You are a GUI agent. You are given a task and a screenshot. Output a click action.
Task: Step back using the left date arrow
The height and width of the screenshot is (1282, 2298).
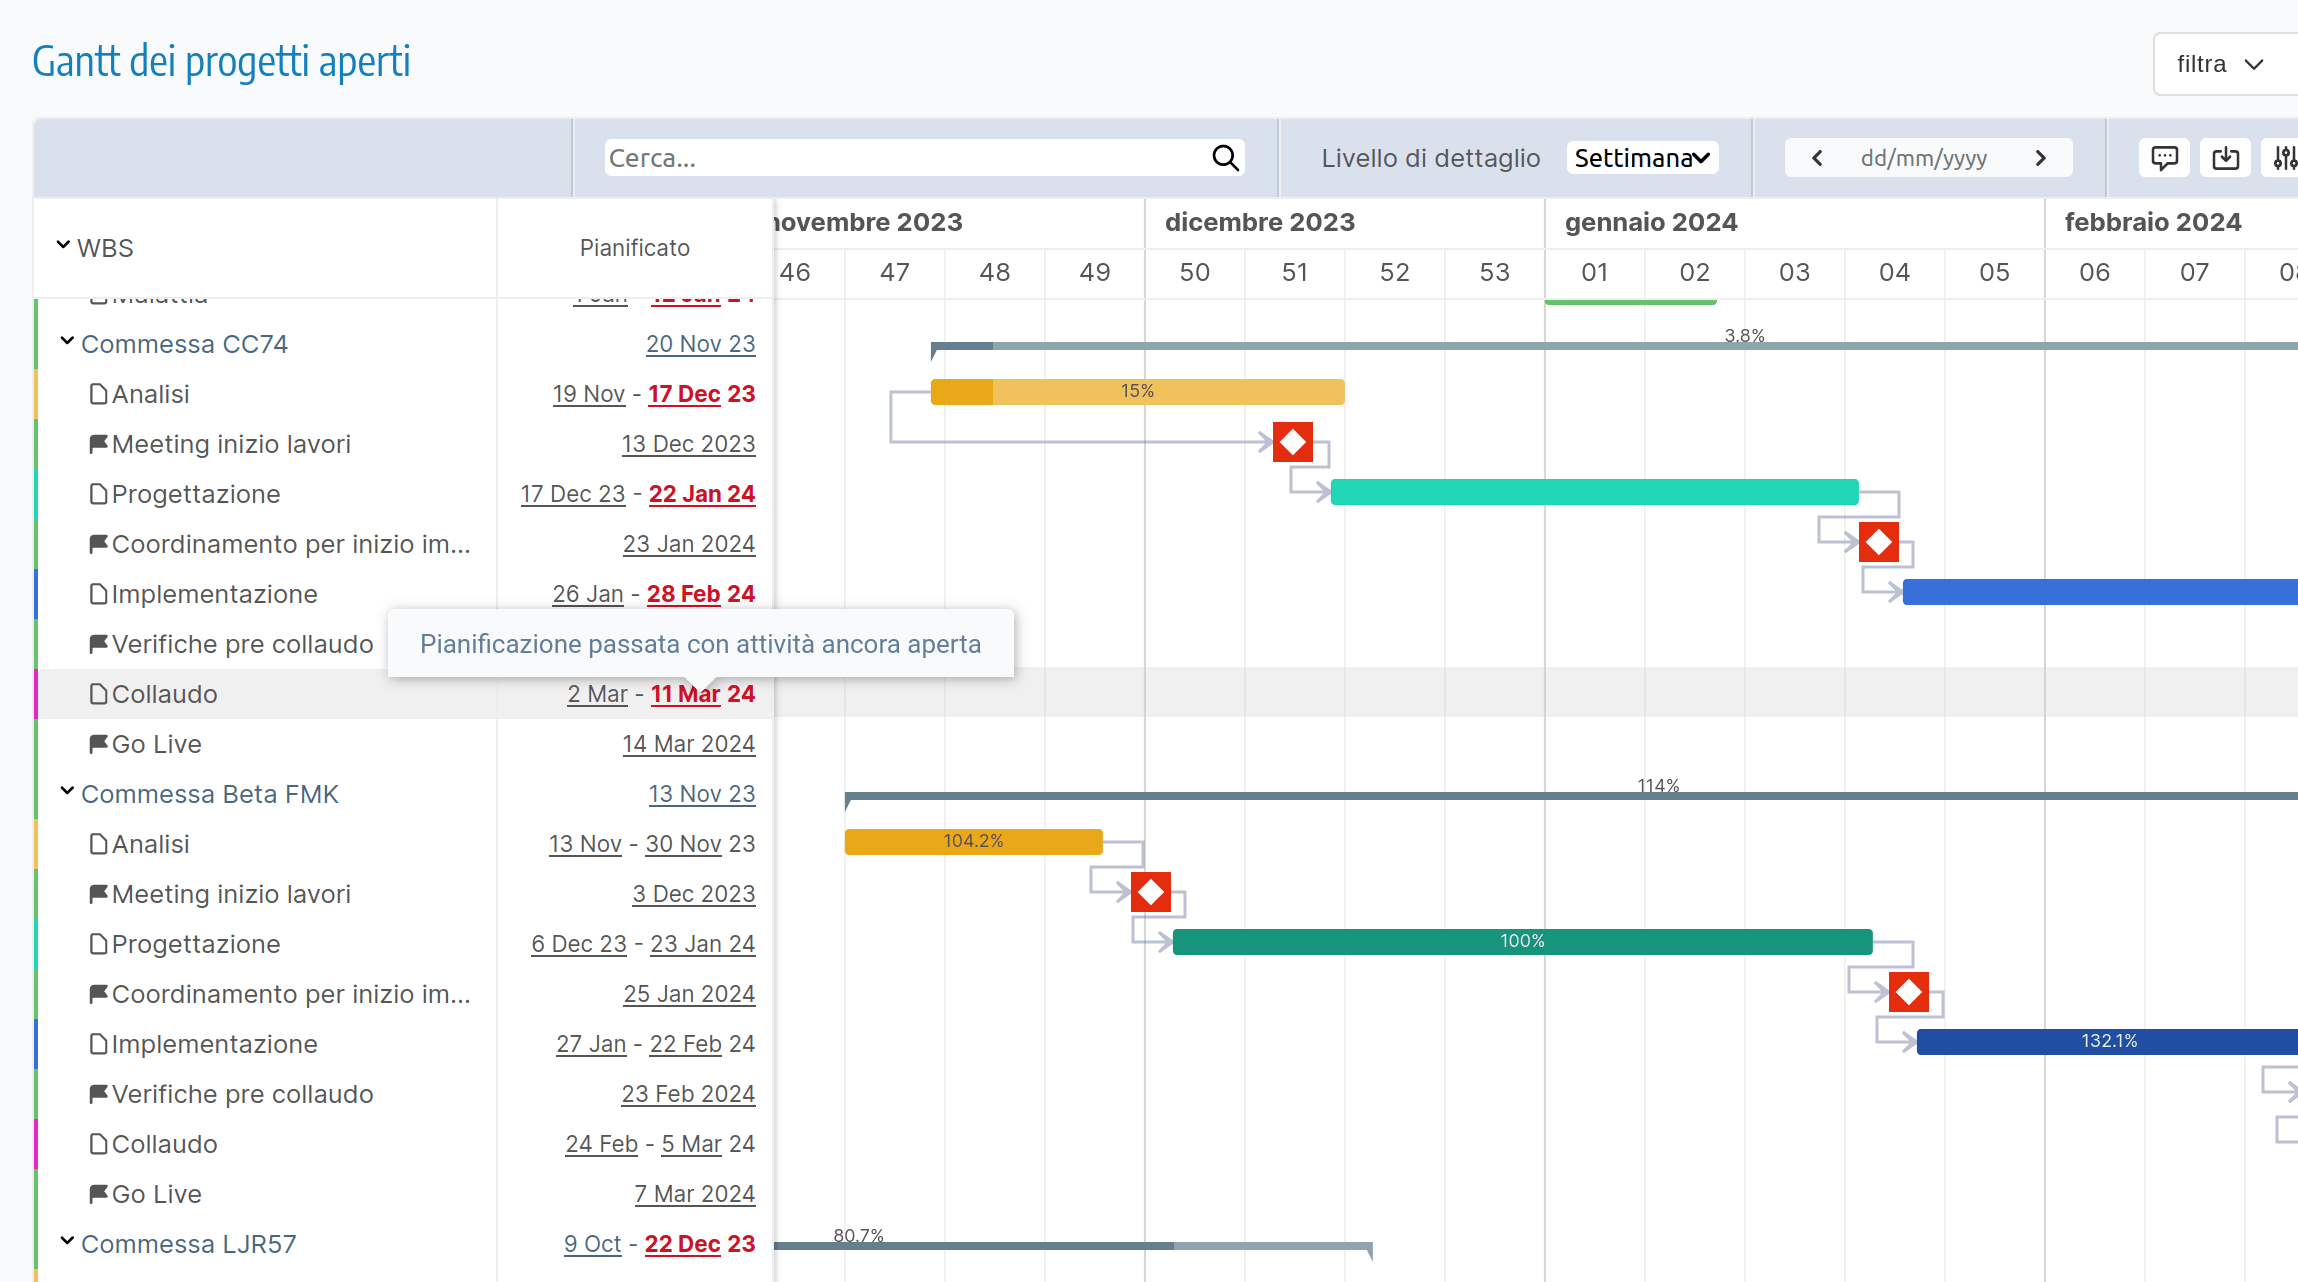pyautogui.click(x=1816, y=157)
